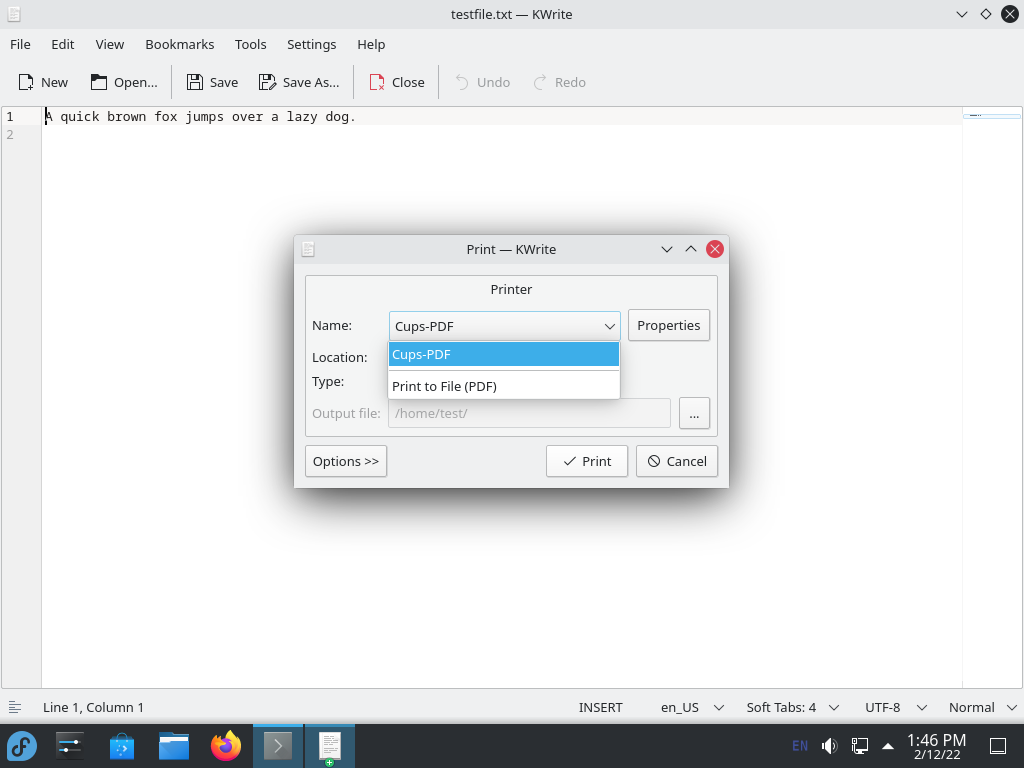
Task: Click the keep-above diamond in the KWrite title bar
Action: point(985,14)
